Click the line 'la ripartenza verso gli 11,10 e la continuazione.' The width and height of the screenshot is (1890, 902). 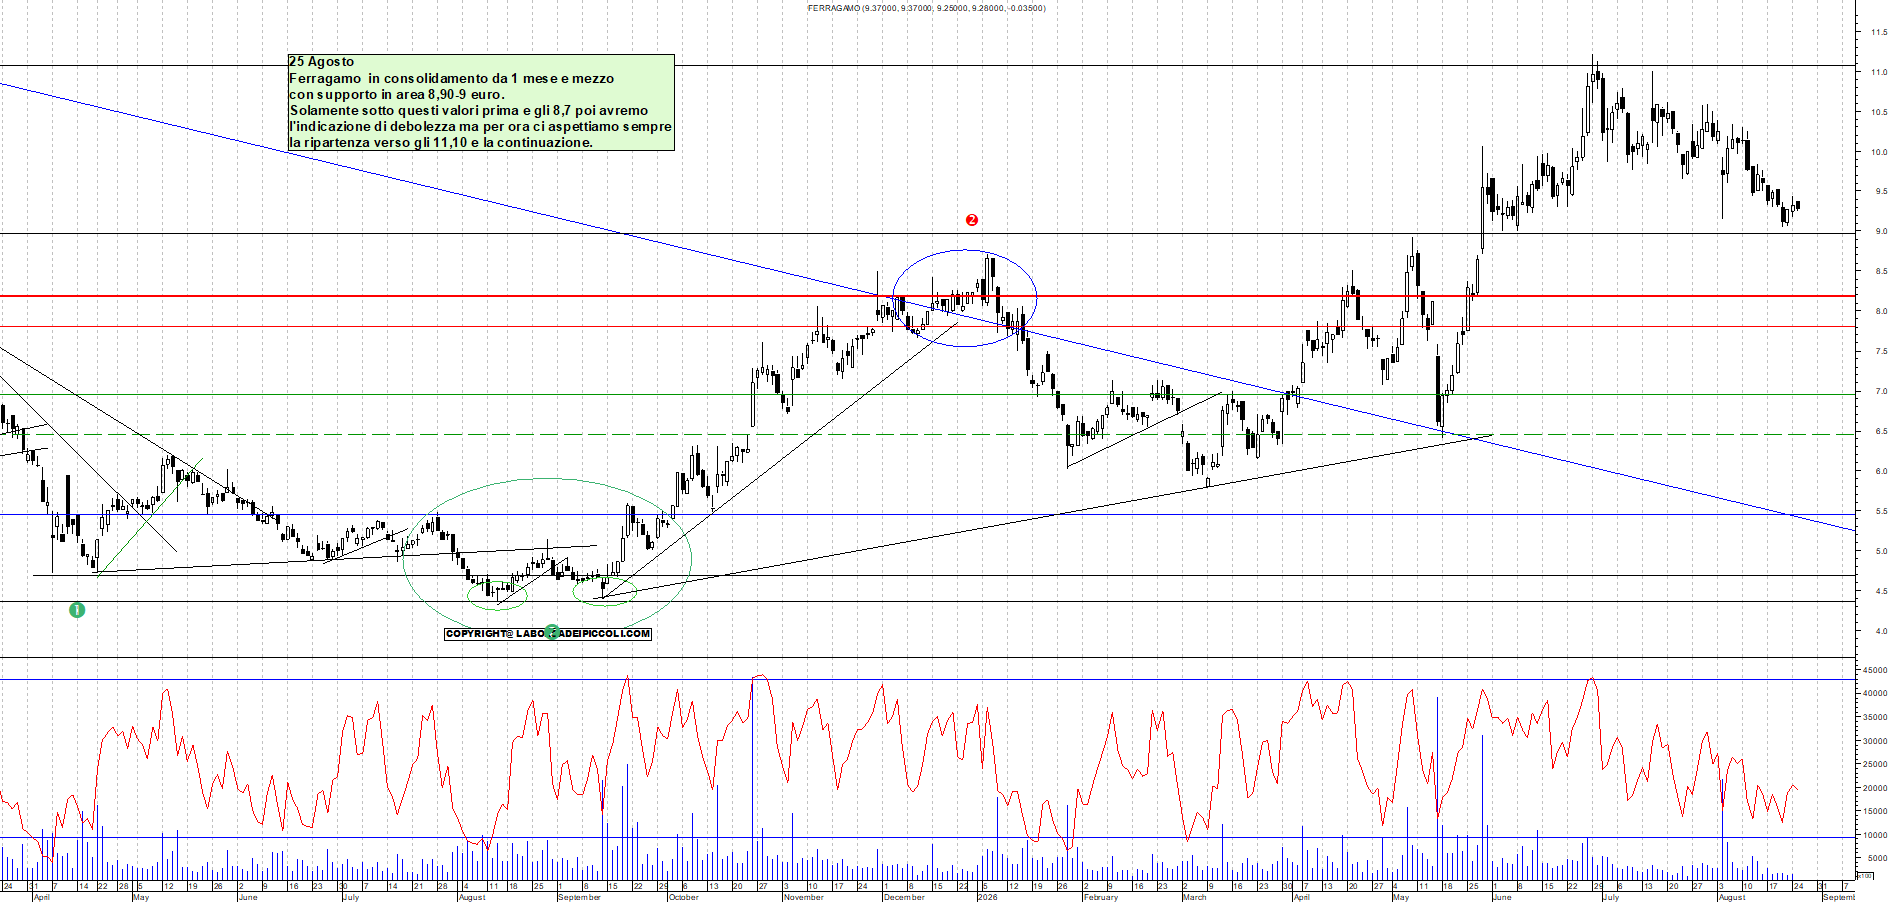click(x=441, y=142)
